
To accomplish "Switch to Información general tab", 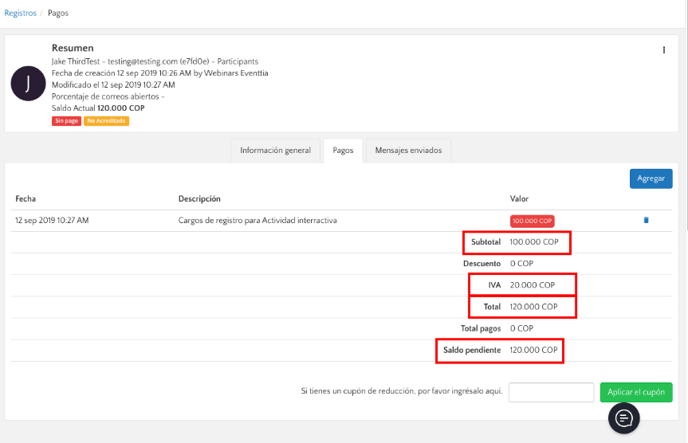I will click(x=275, y=151).
